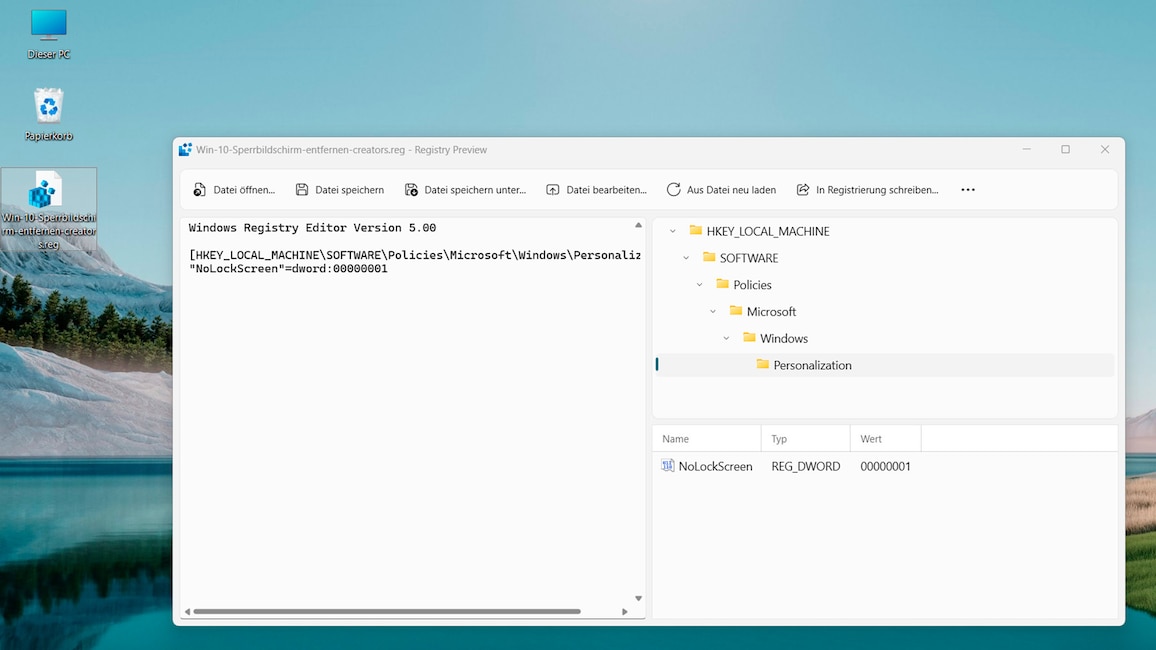Screen dimensions: 1156x650
Task: Click Datei bearbeiten... button text
Action: (606, 190)
